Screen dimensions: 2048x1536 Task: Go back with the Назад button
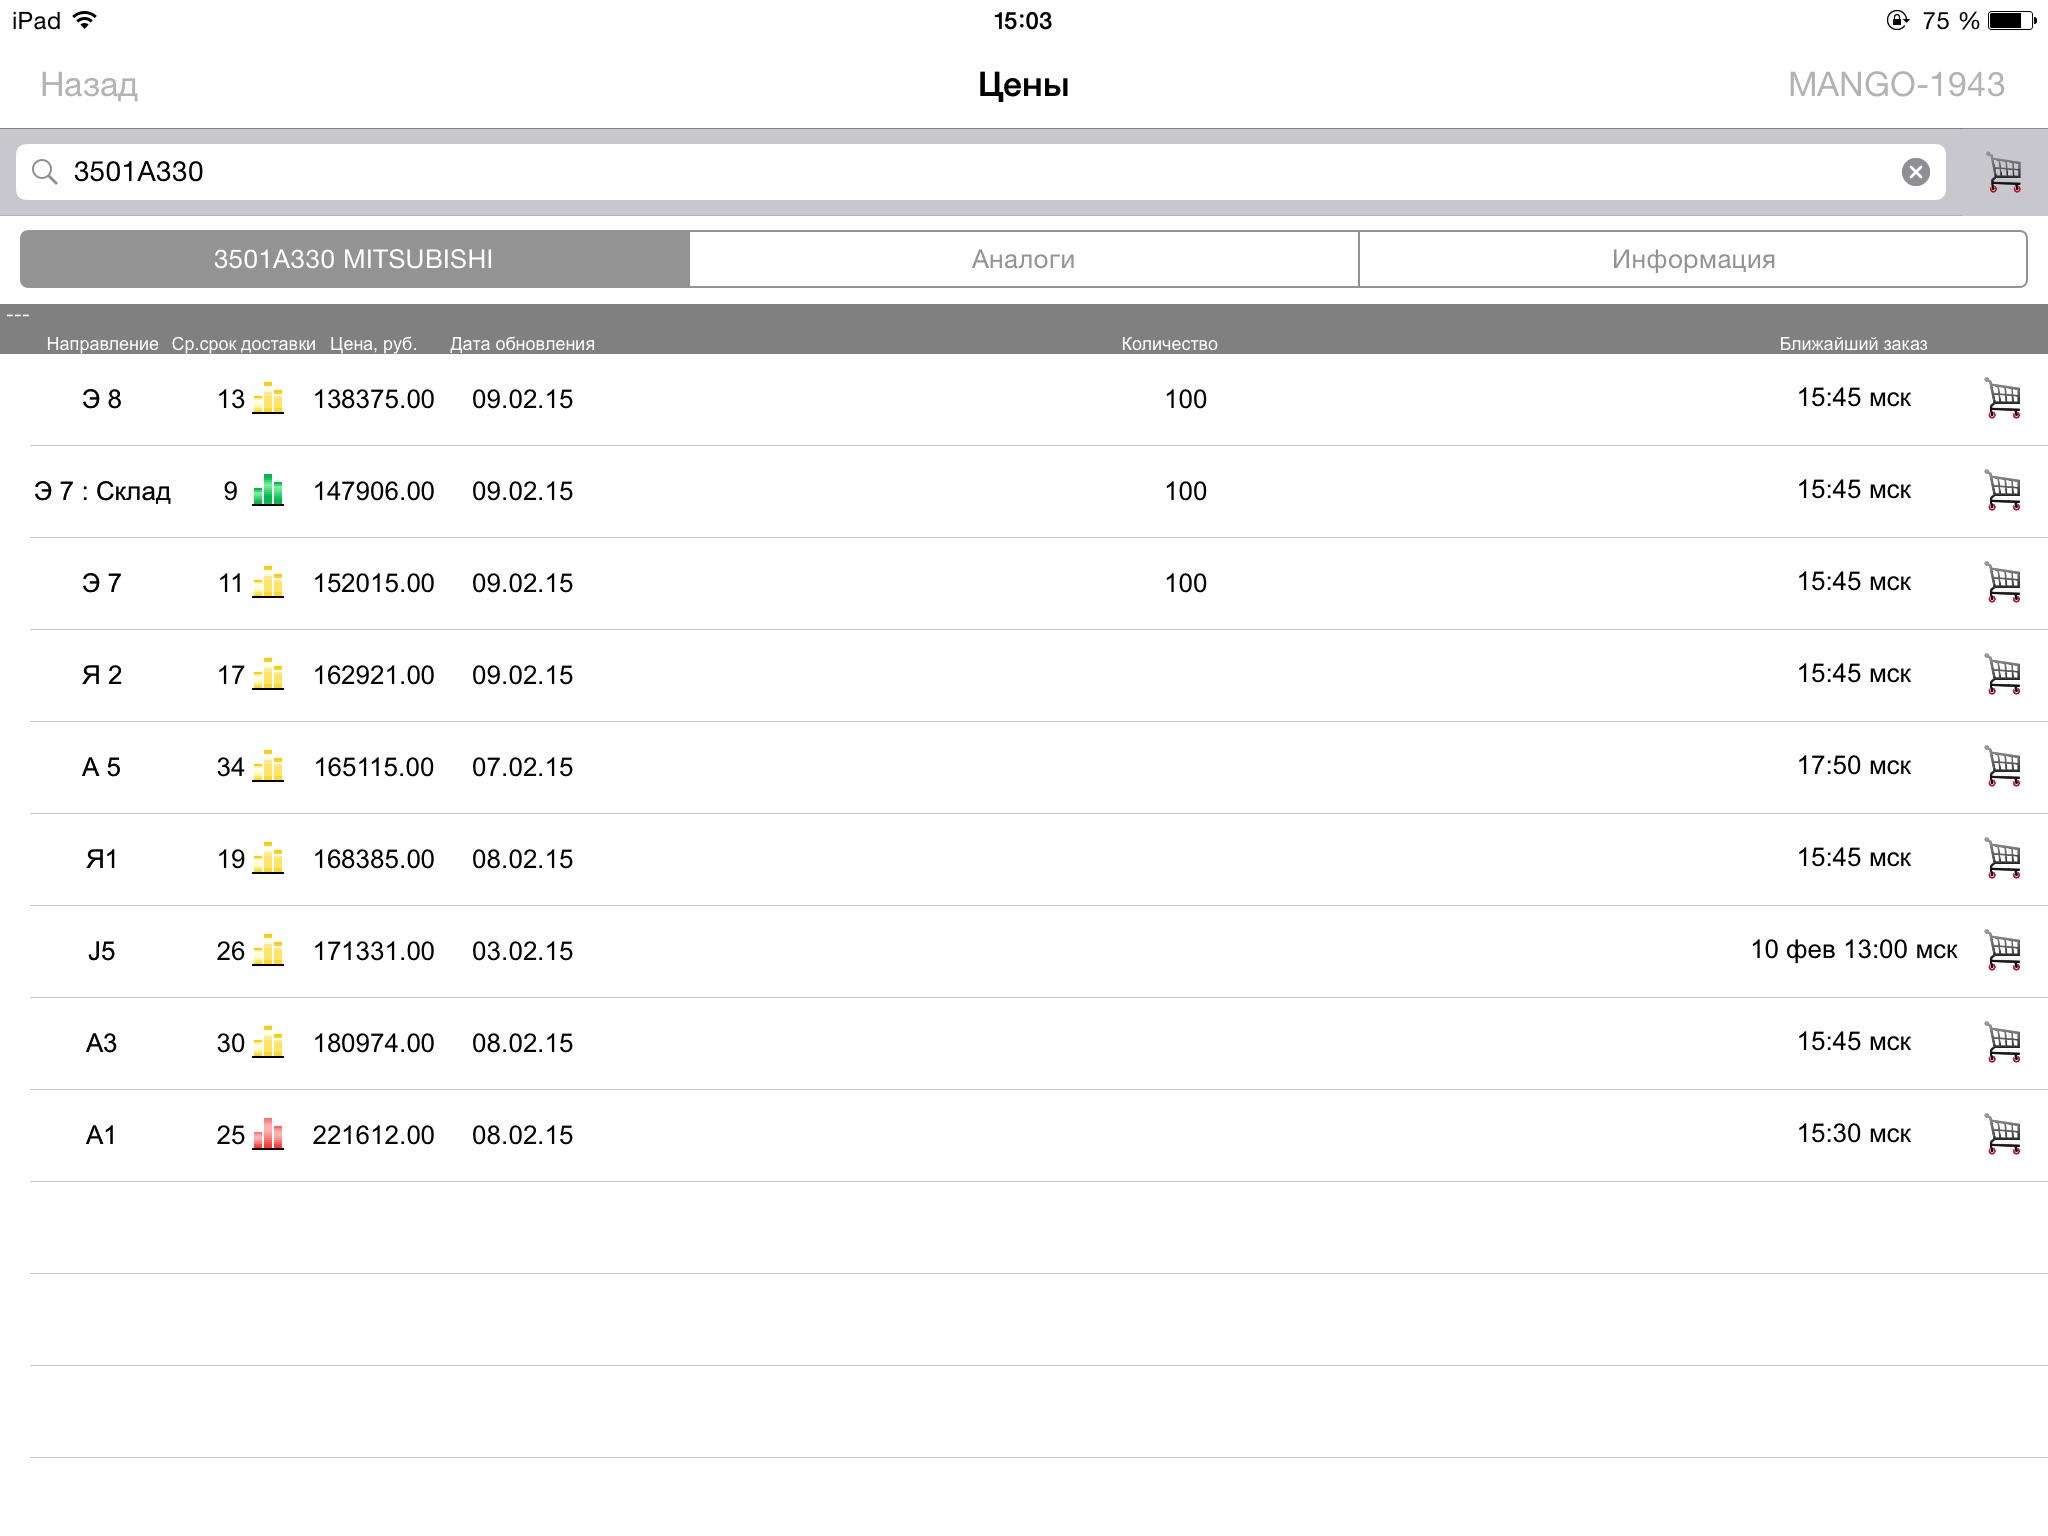point(89,85)
